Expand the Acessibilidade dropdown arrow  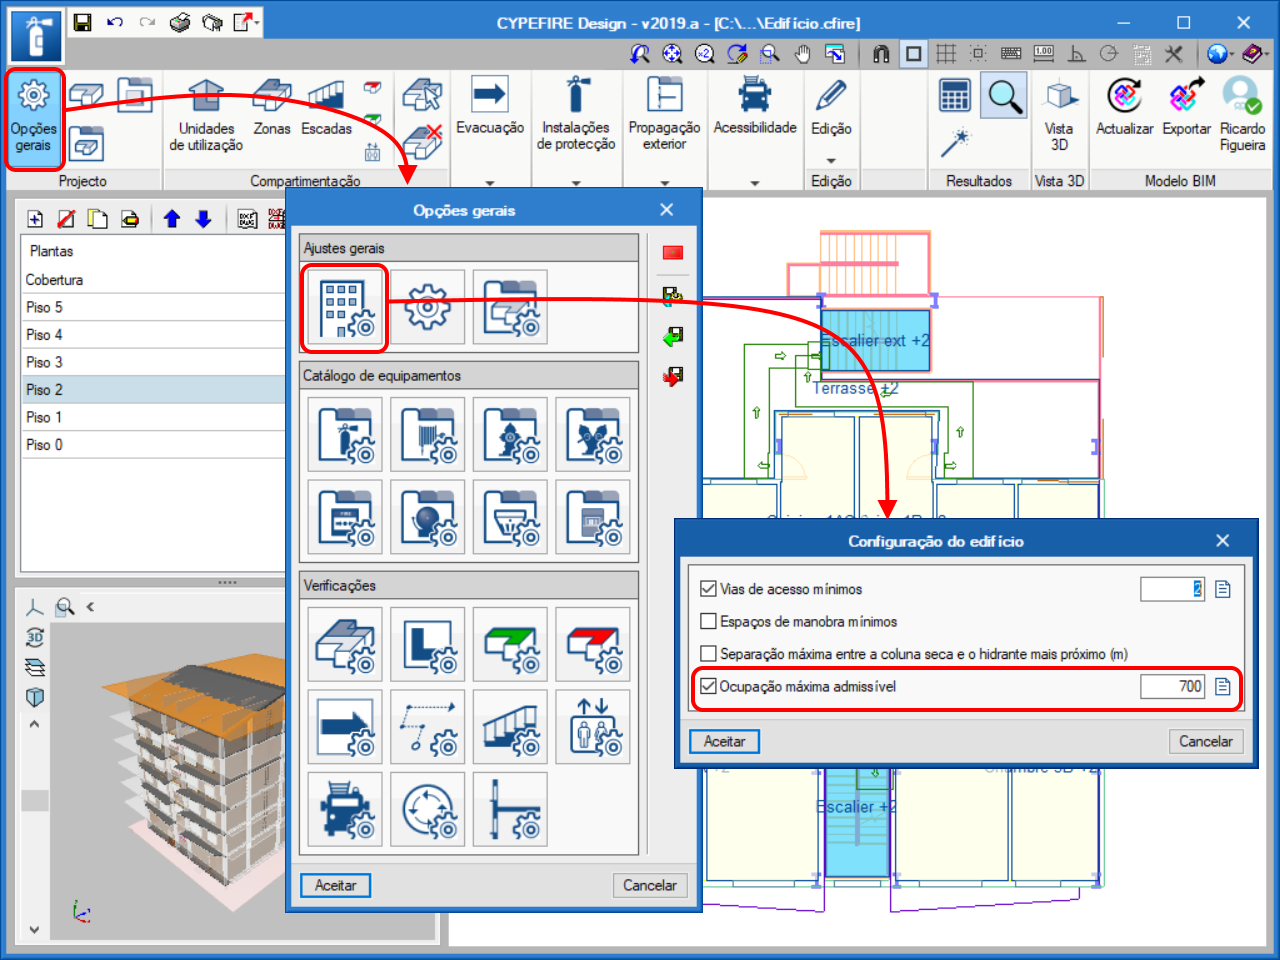(x=755, y=182)
